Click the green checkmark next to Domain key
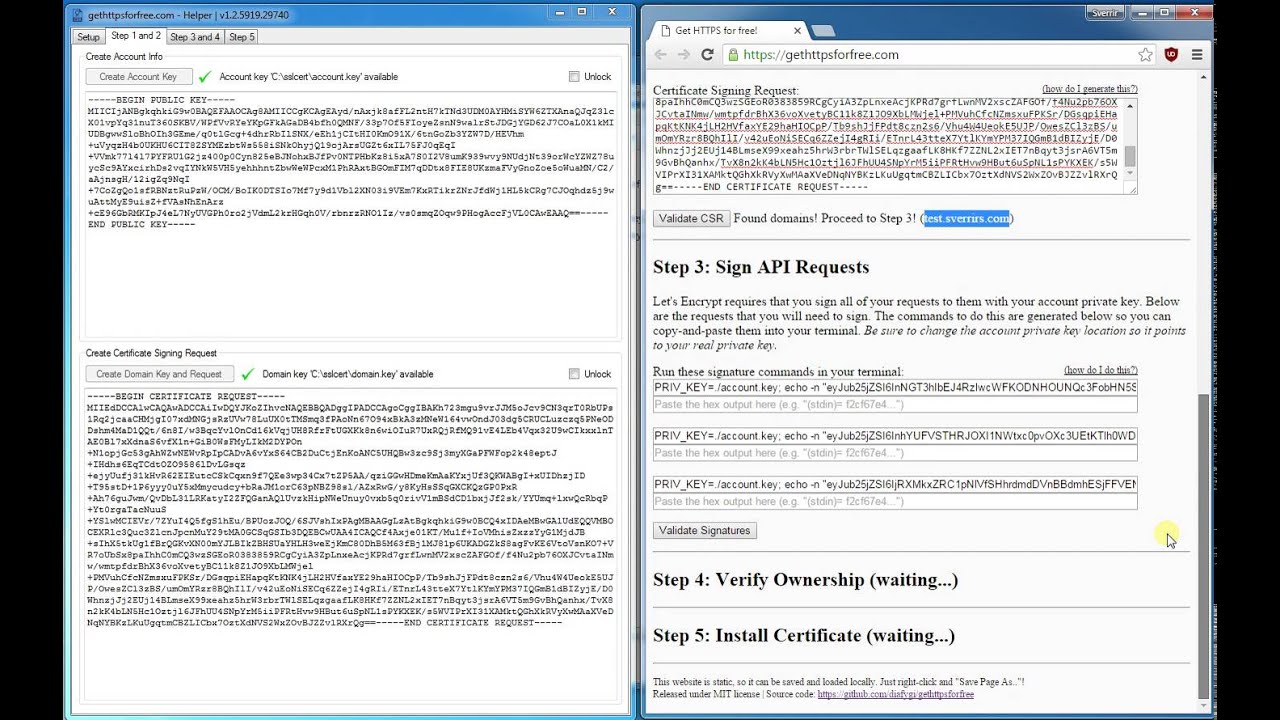 tap(248, 374)
